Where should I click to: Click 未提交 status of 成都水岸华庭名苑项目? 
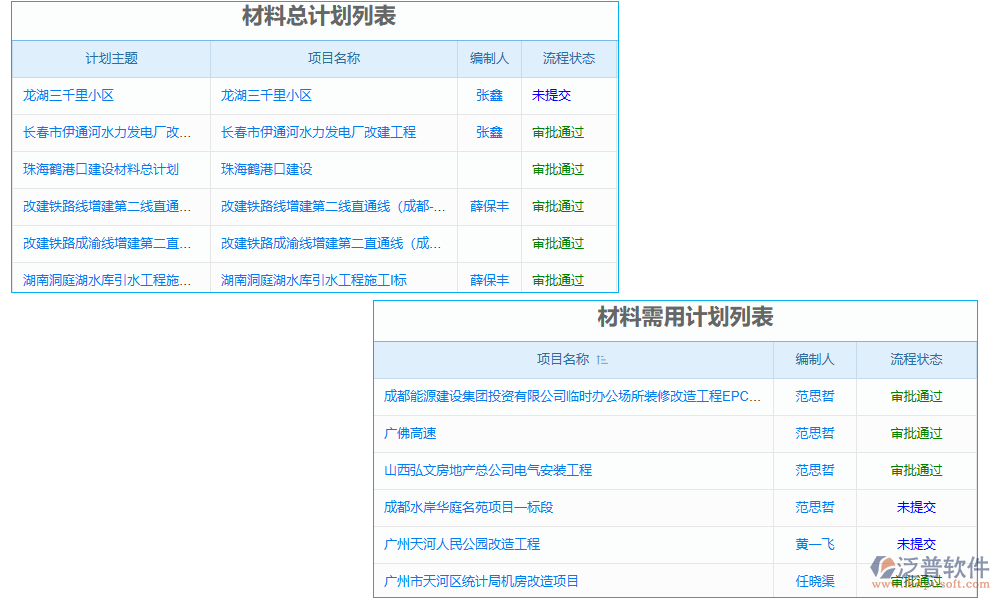coord(916,507)
